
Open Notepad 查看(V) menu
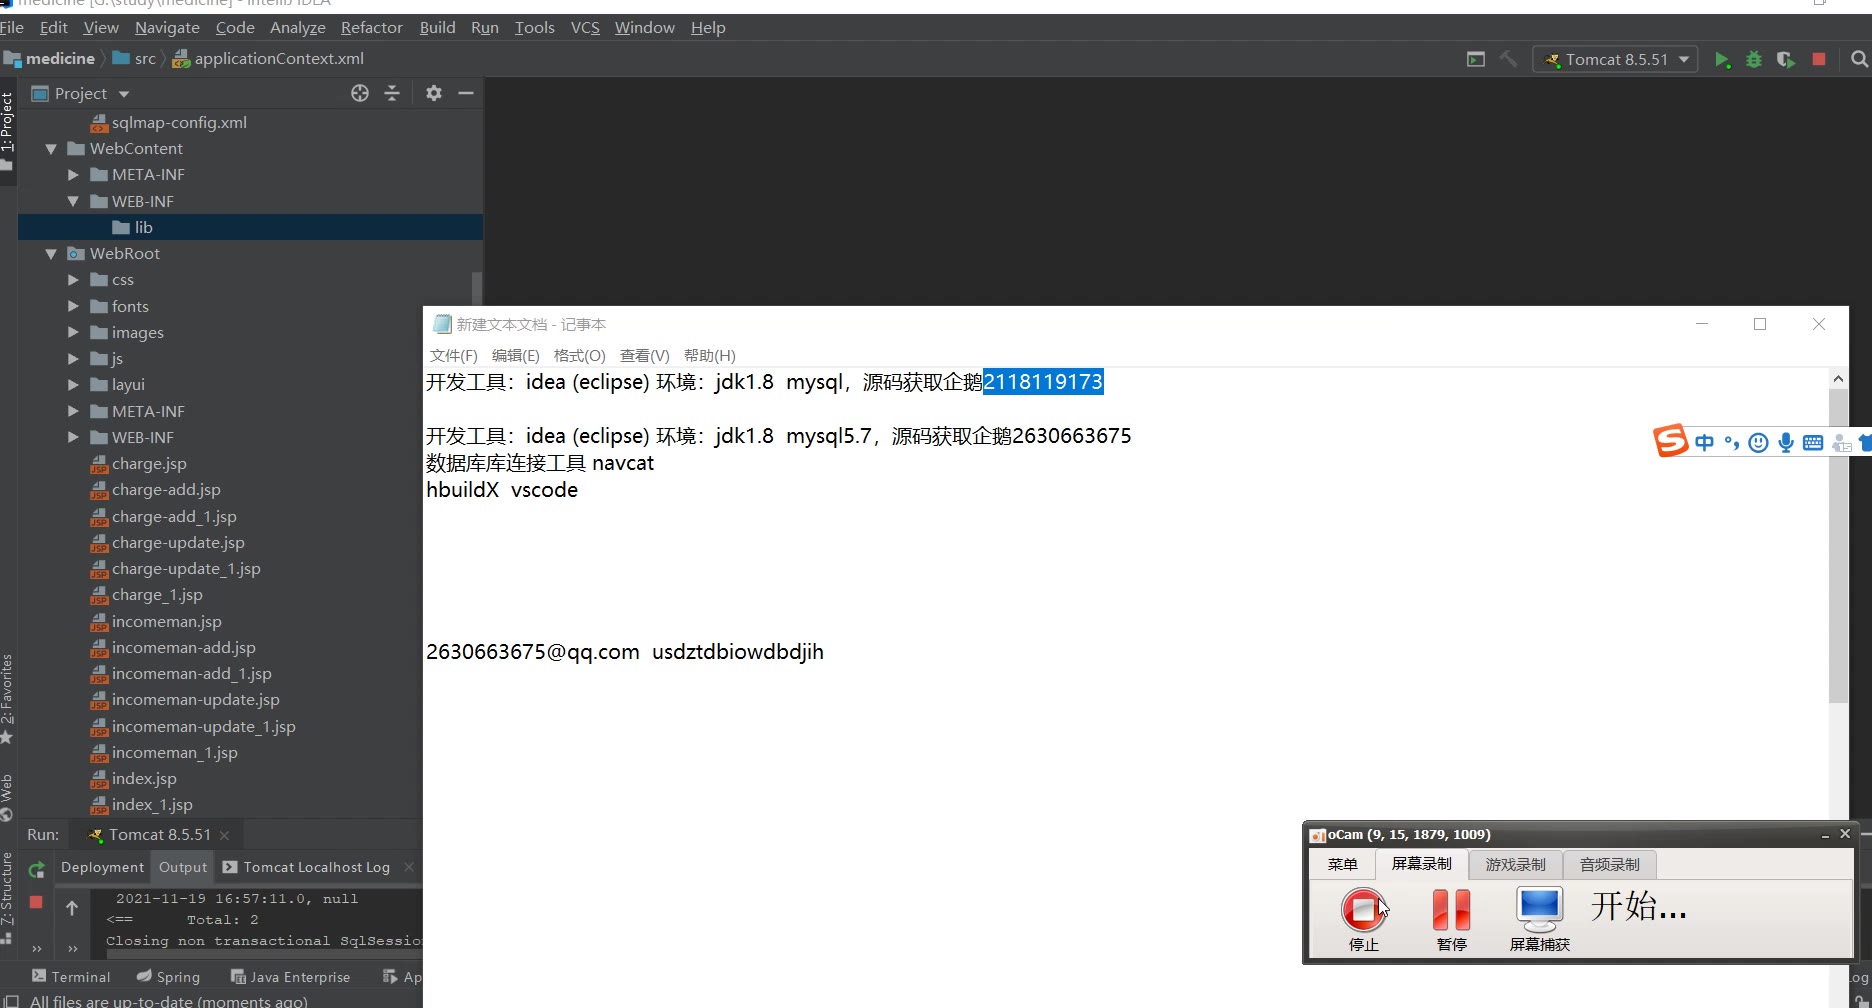644,355
